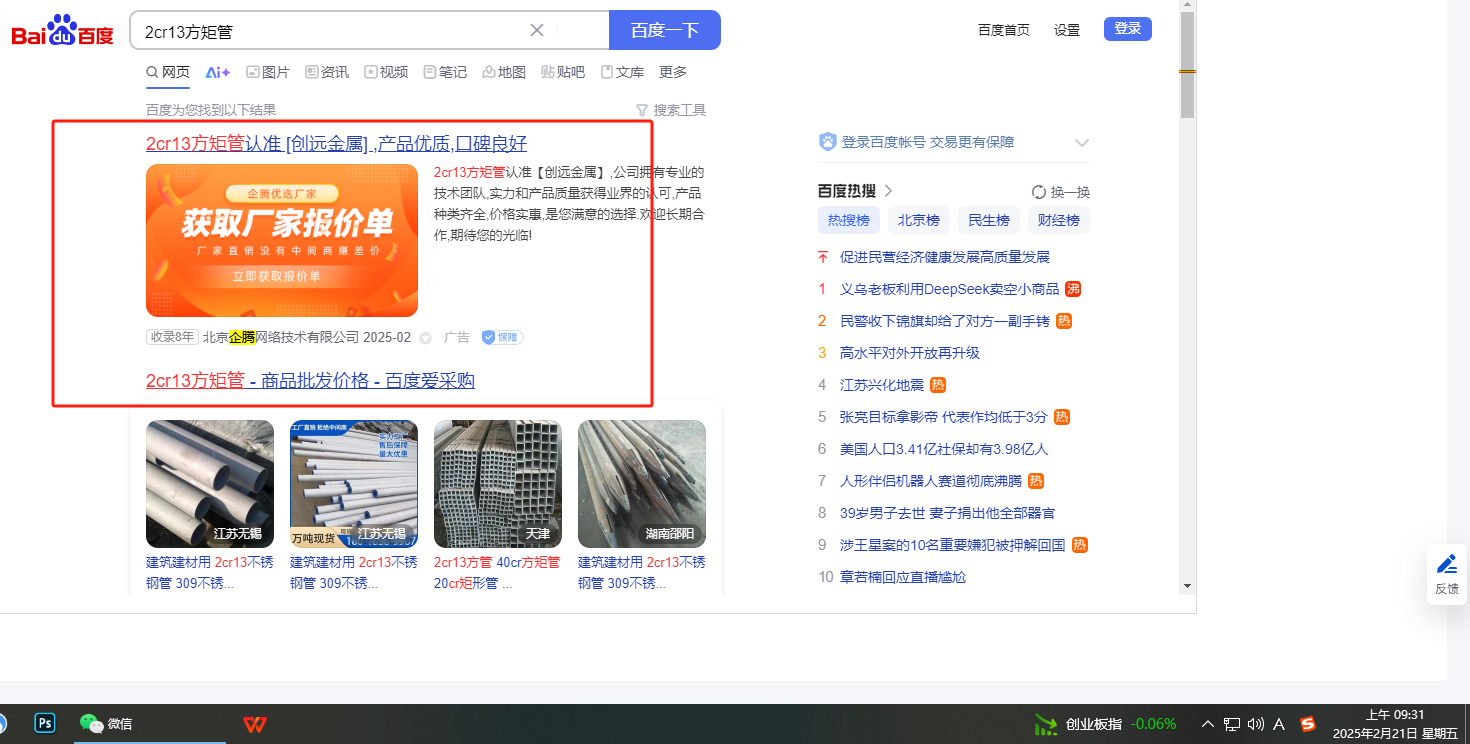1470x744 pixels.
Task: Open 美国人口3.41亿社保却有3.98亿人 topic
Action: [x=944, y=449]
